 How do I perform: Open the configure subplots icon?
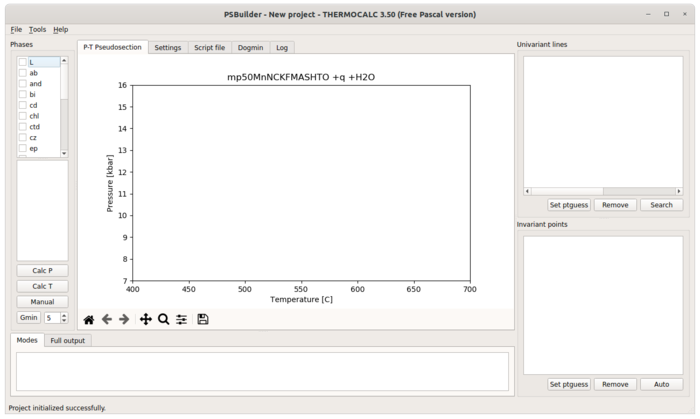pos(181,319)
